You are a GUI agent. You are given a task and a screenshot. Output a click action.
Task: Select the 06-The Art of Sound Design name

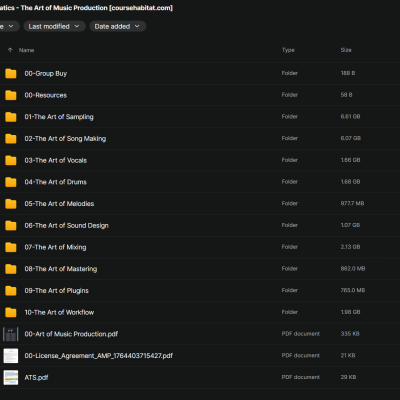point(67,225)
